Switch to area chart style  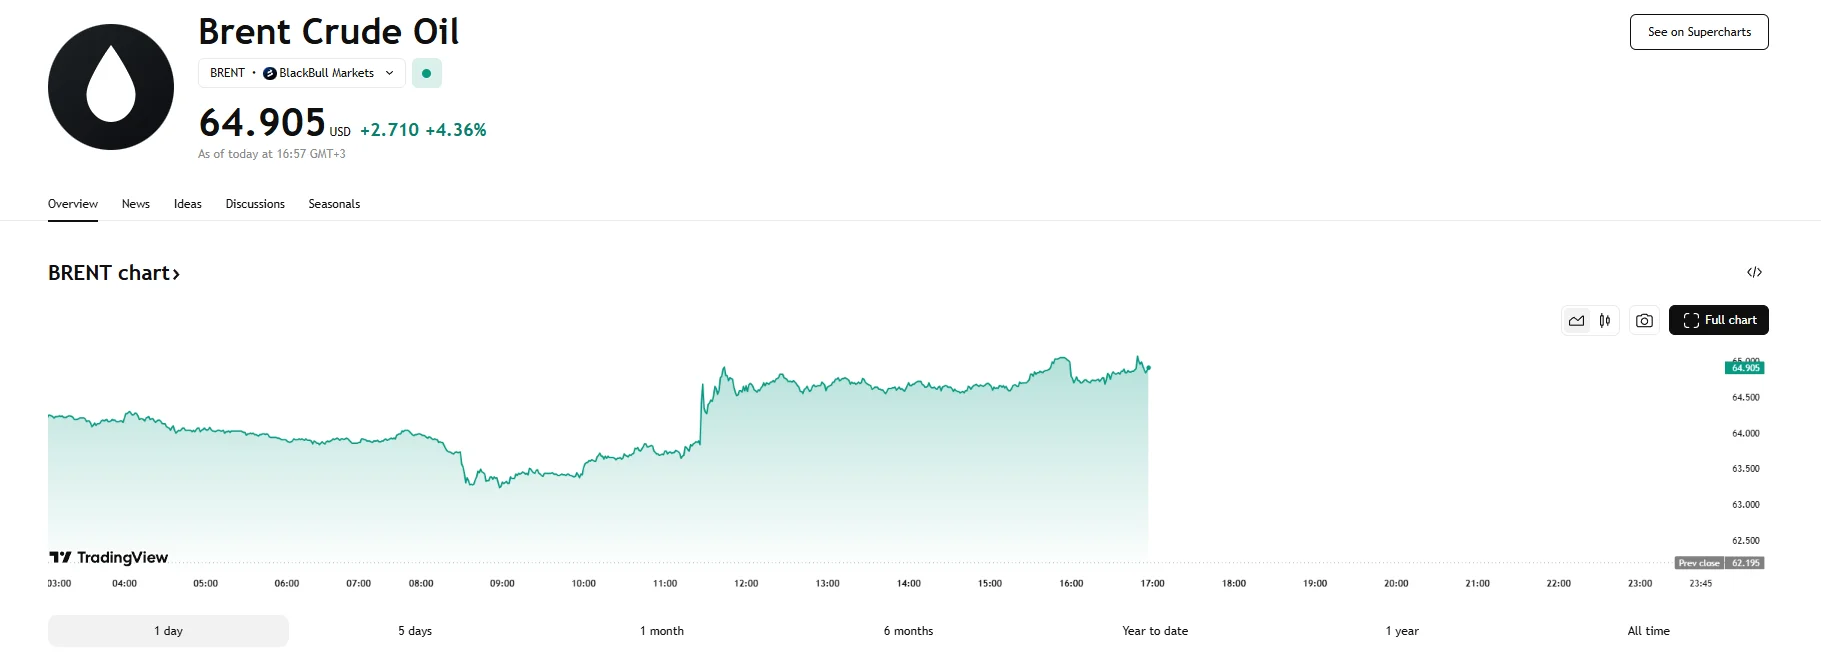1576,321
